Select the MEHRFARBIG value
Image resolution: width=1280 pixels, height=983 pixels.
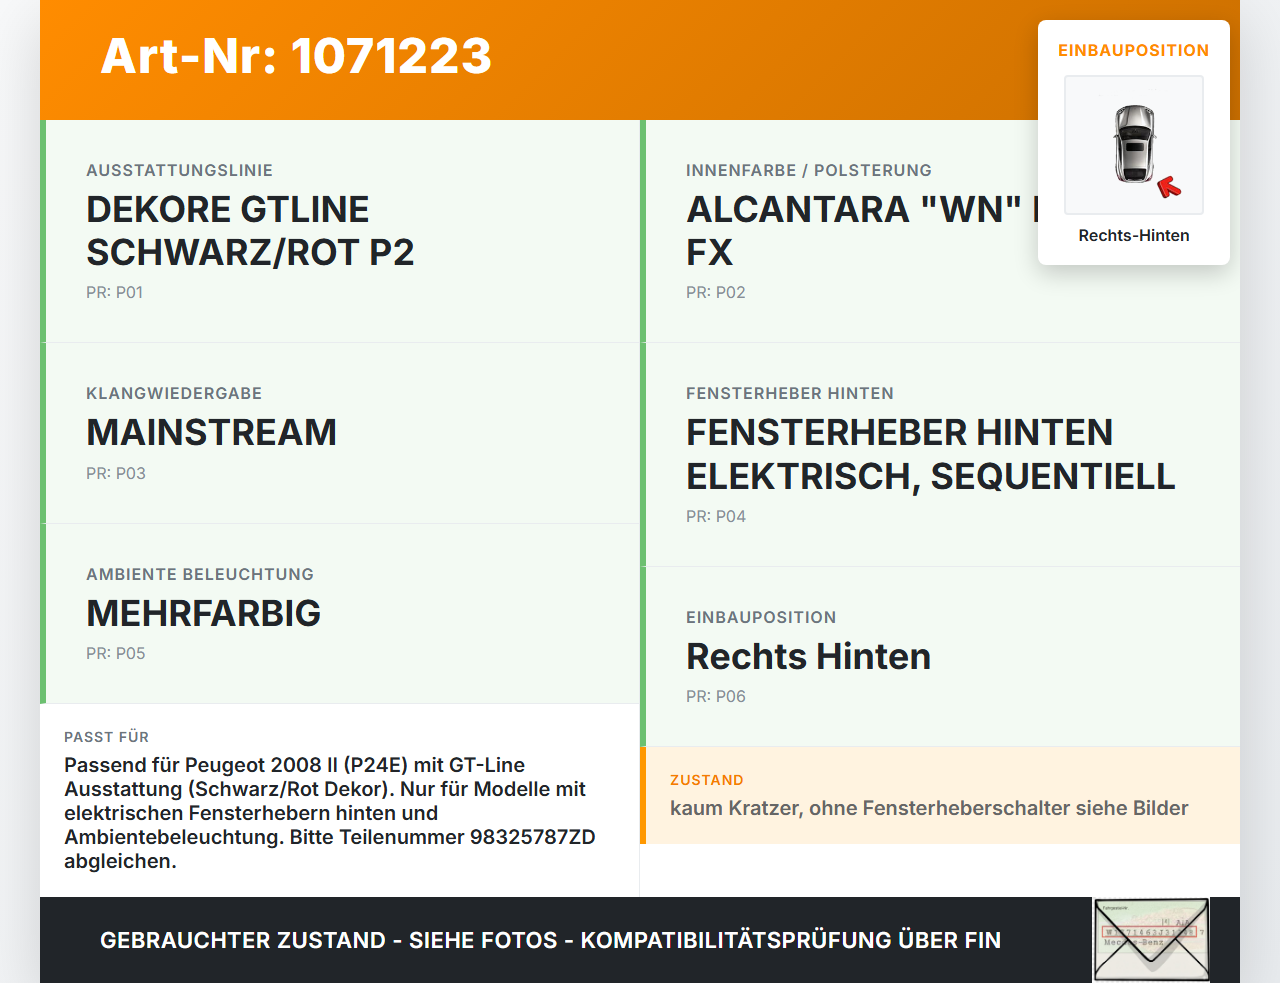click(x=204, y=613)
